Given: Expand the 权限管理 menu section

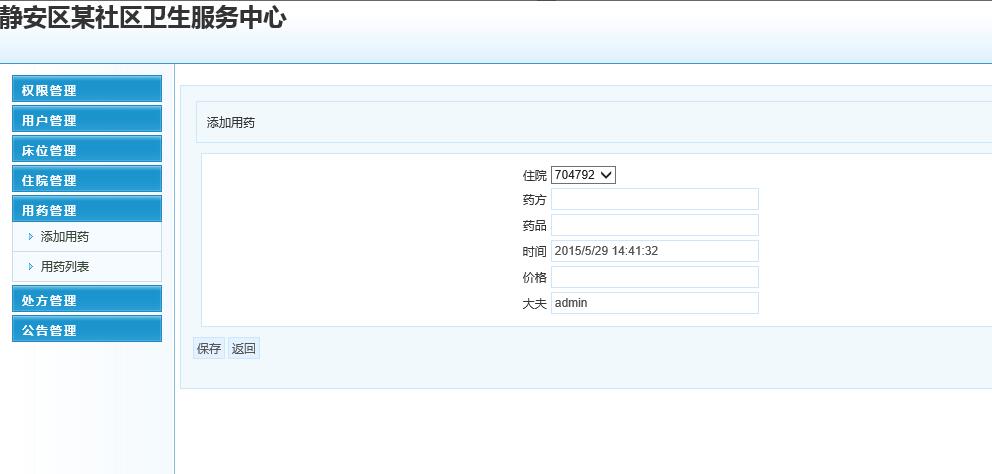Looking at the screenshot, I should click(87, 89).
